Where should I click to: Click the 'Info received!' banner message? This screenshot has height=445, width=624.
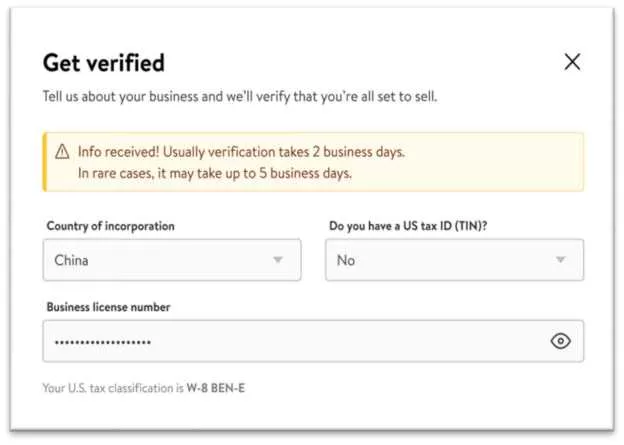[242, 152]
